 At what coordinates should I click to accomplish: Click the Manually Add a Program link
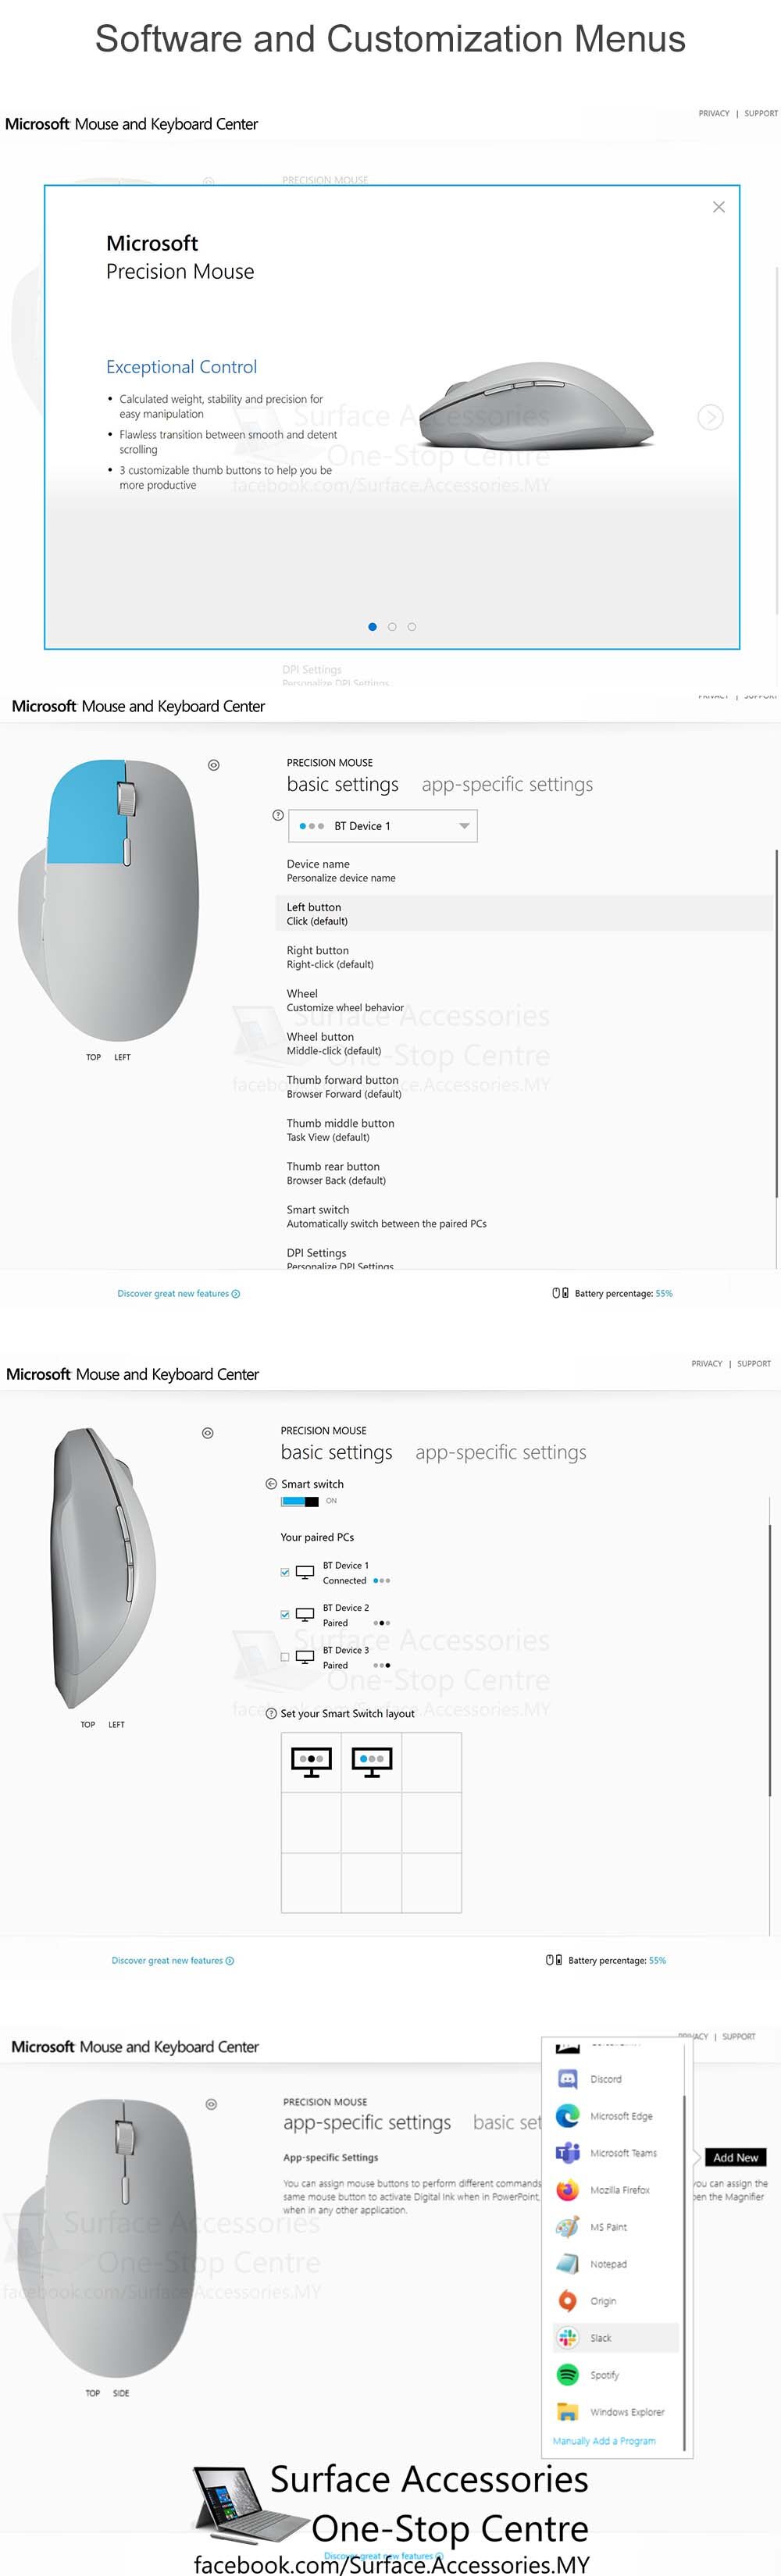coord(604,2441)
